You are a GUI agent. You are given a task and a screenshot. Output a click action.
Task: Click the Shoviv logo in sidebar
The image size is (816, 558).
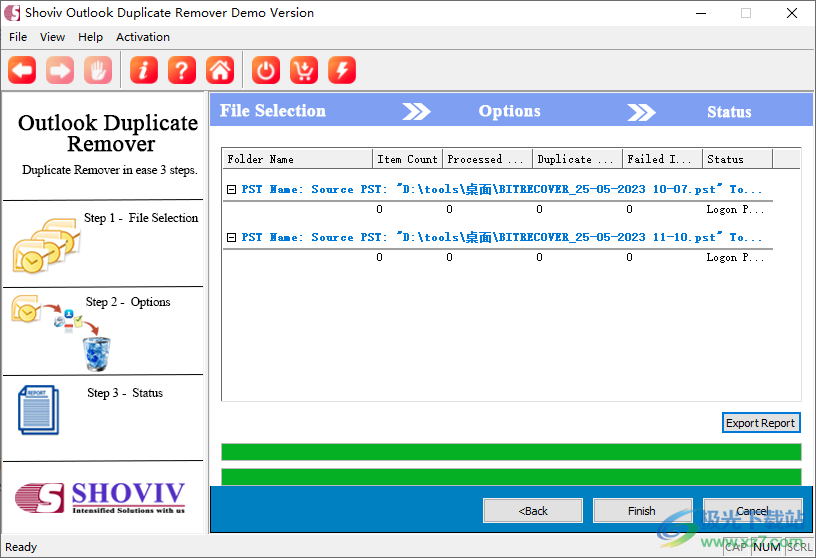pos(100,498)
